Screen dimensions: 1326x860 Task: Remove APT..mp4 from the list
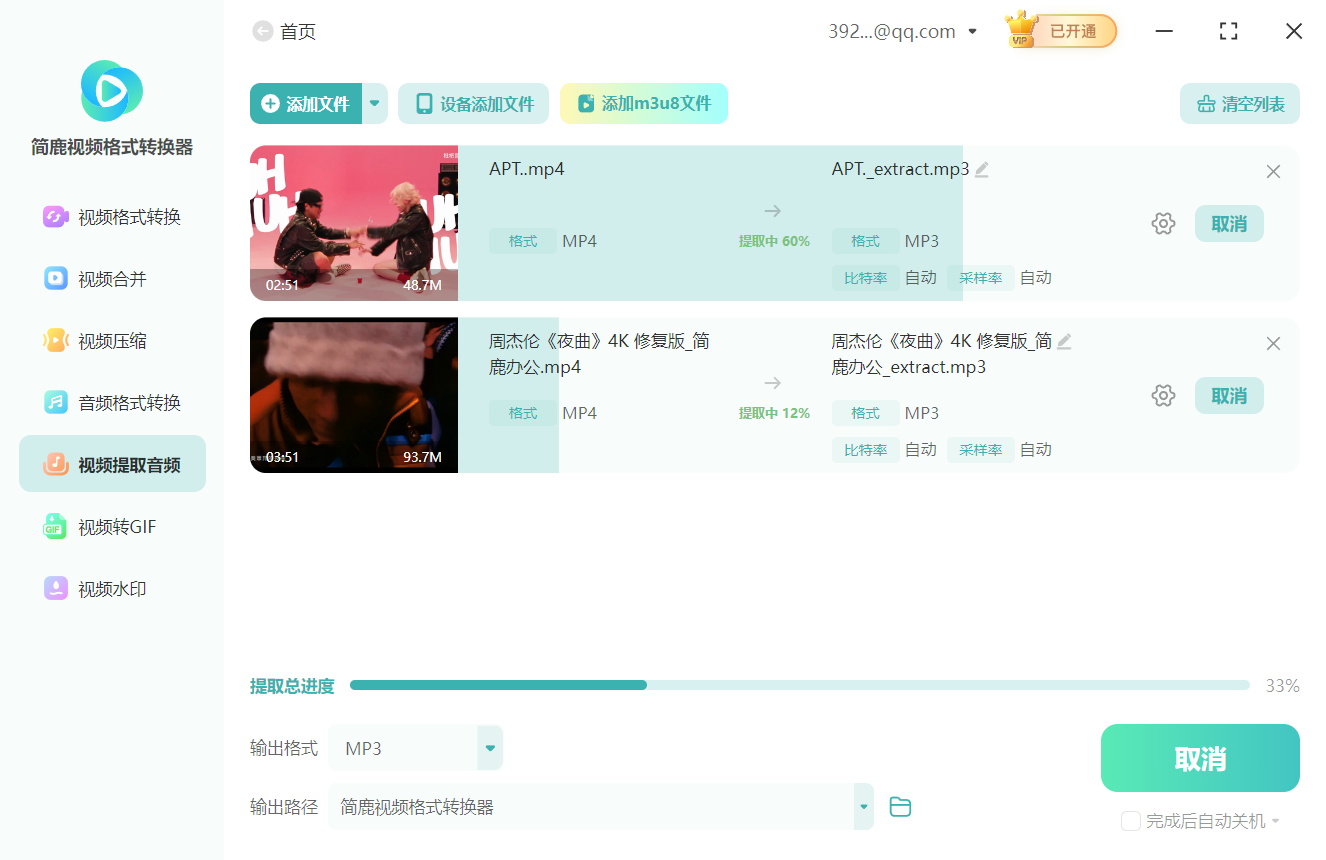point(1273,172)
